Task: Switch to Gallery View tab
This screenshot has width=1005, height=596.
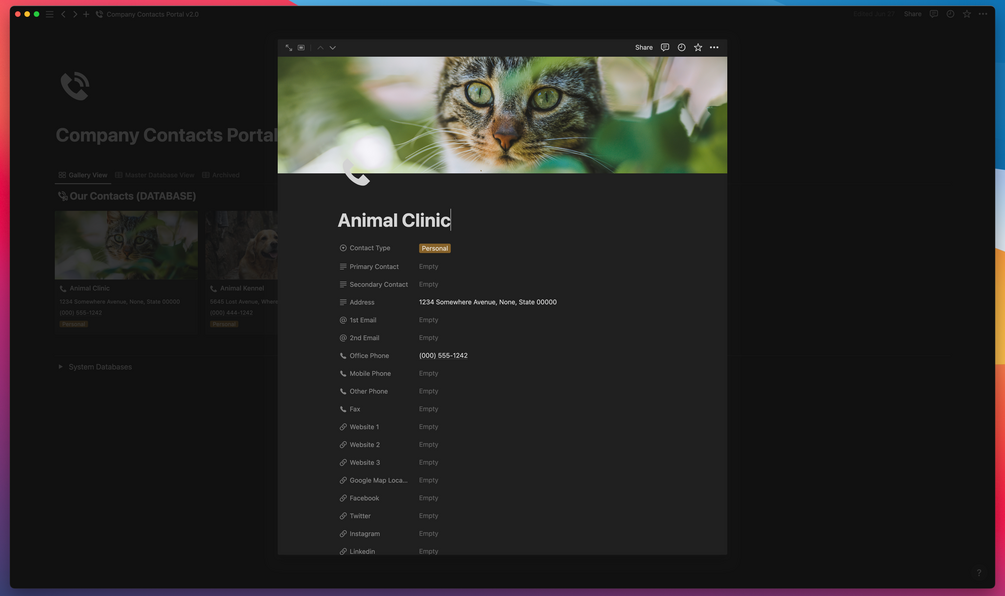Action: coord(83,175)
